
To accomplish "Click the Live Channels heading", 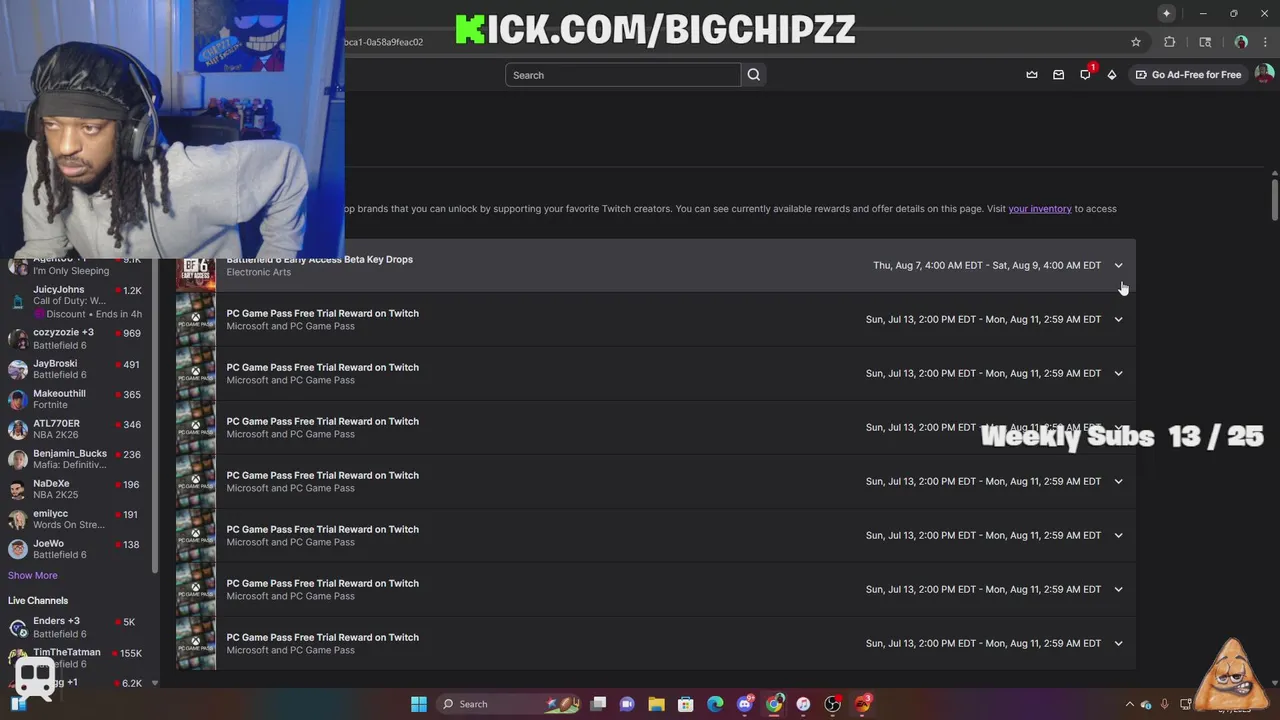I will tap(38, 600).
